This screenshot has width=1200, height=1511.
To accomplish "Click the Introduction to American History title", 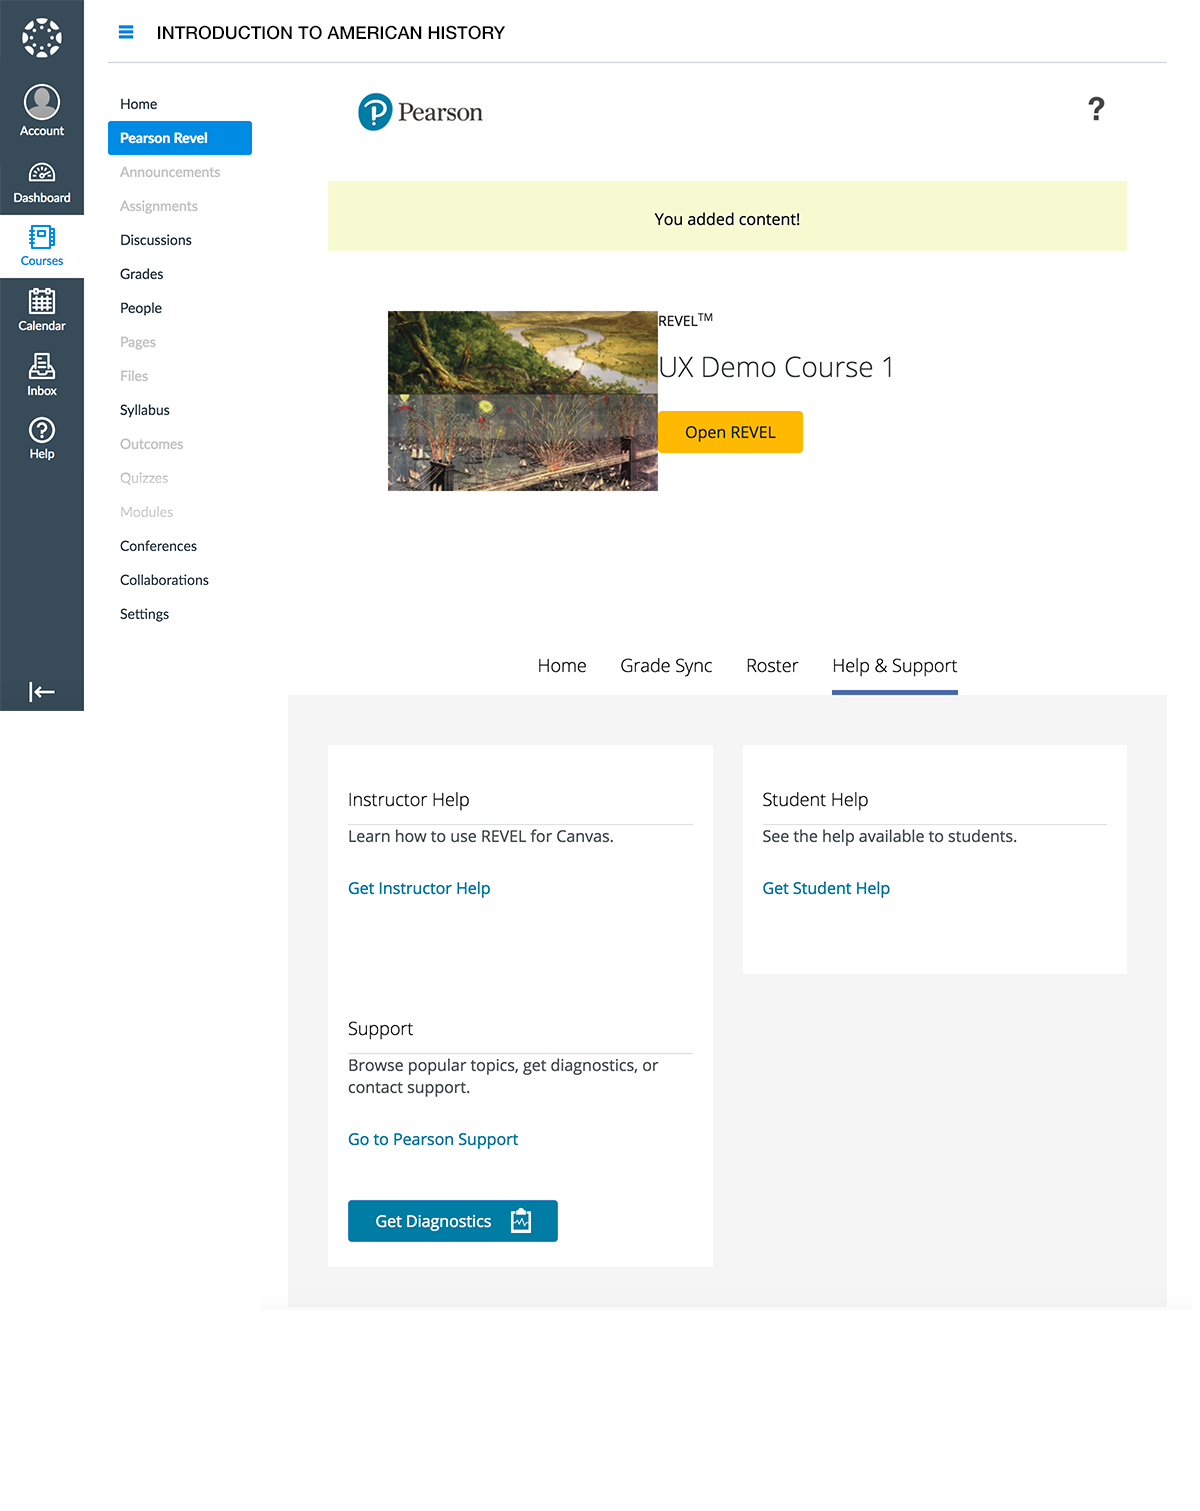I will point(331,33).
